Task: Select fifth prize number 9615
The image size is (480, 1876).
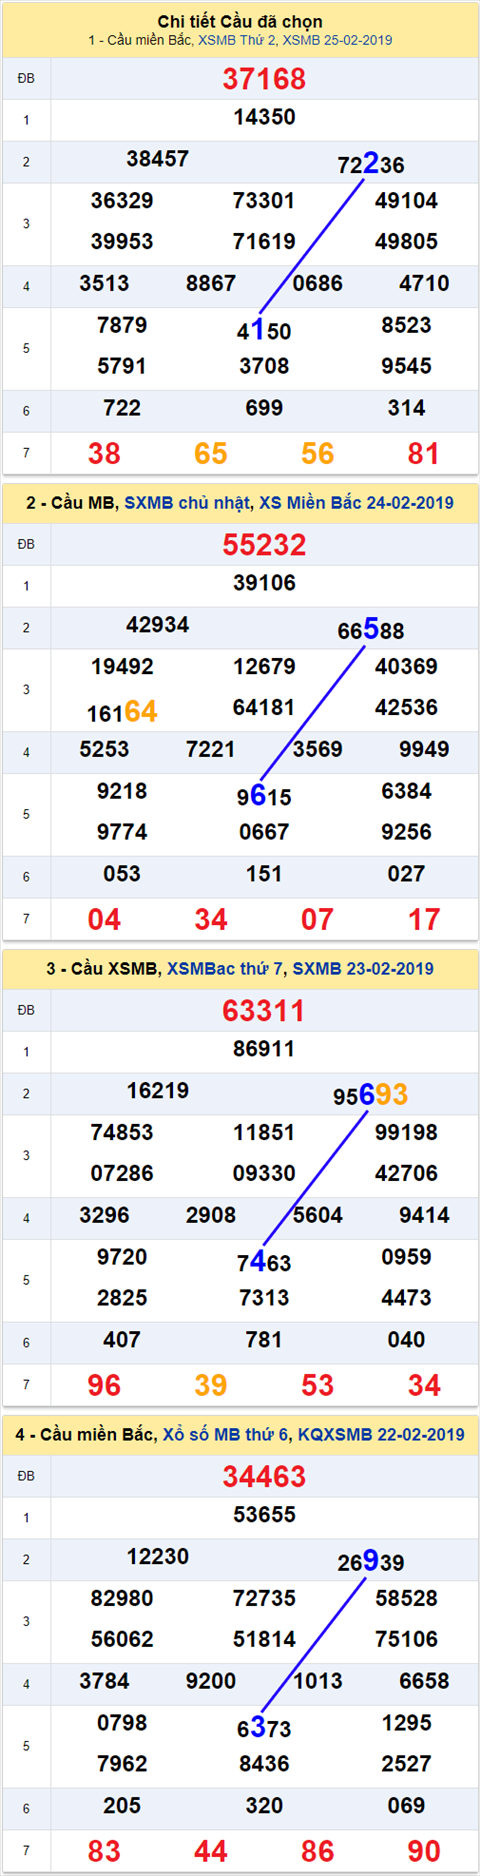Action: (264, 796)
